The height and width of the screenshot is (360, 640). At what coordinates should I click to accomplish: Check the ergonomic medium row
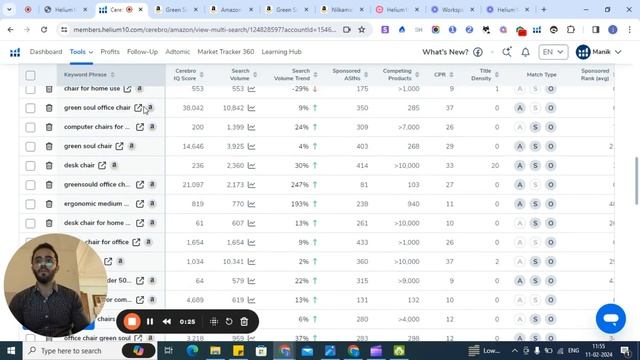click(30, 204)
